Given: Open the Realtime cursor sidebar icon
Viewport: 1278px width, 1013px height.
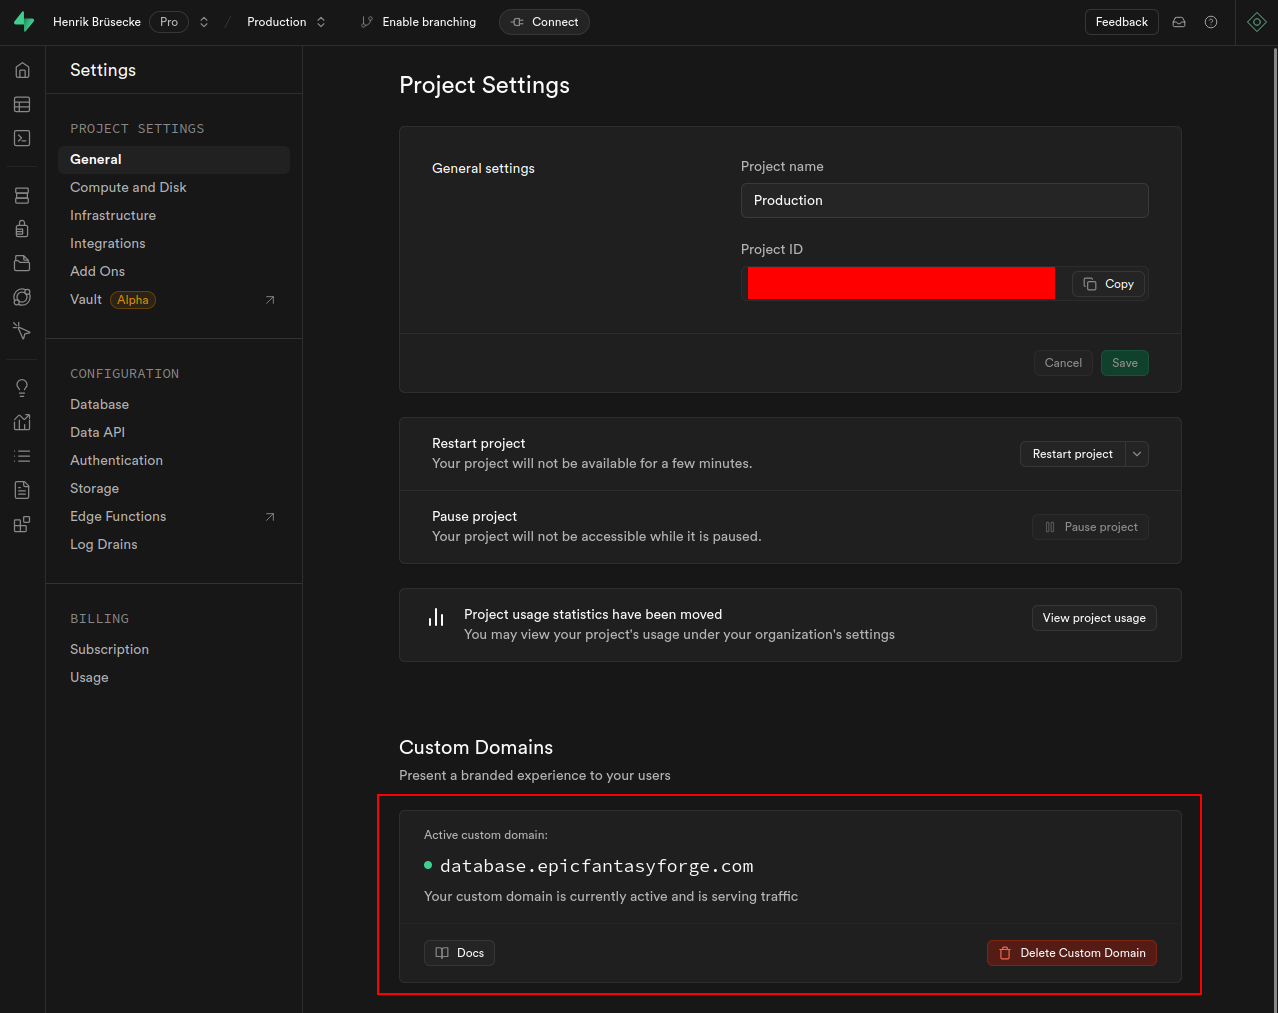Looking at the screenshot, I should 22,331.
